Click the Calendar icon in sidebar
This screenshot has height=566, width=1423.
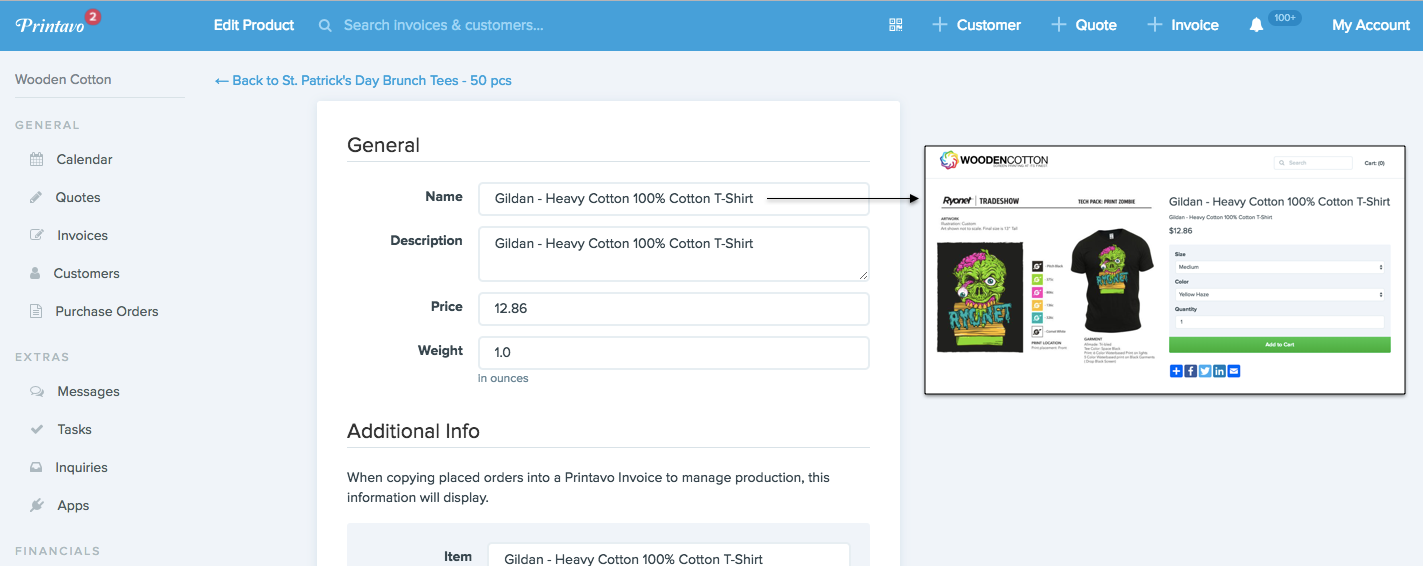coord(37,159)
